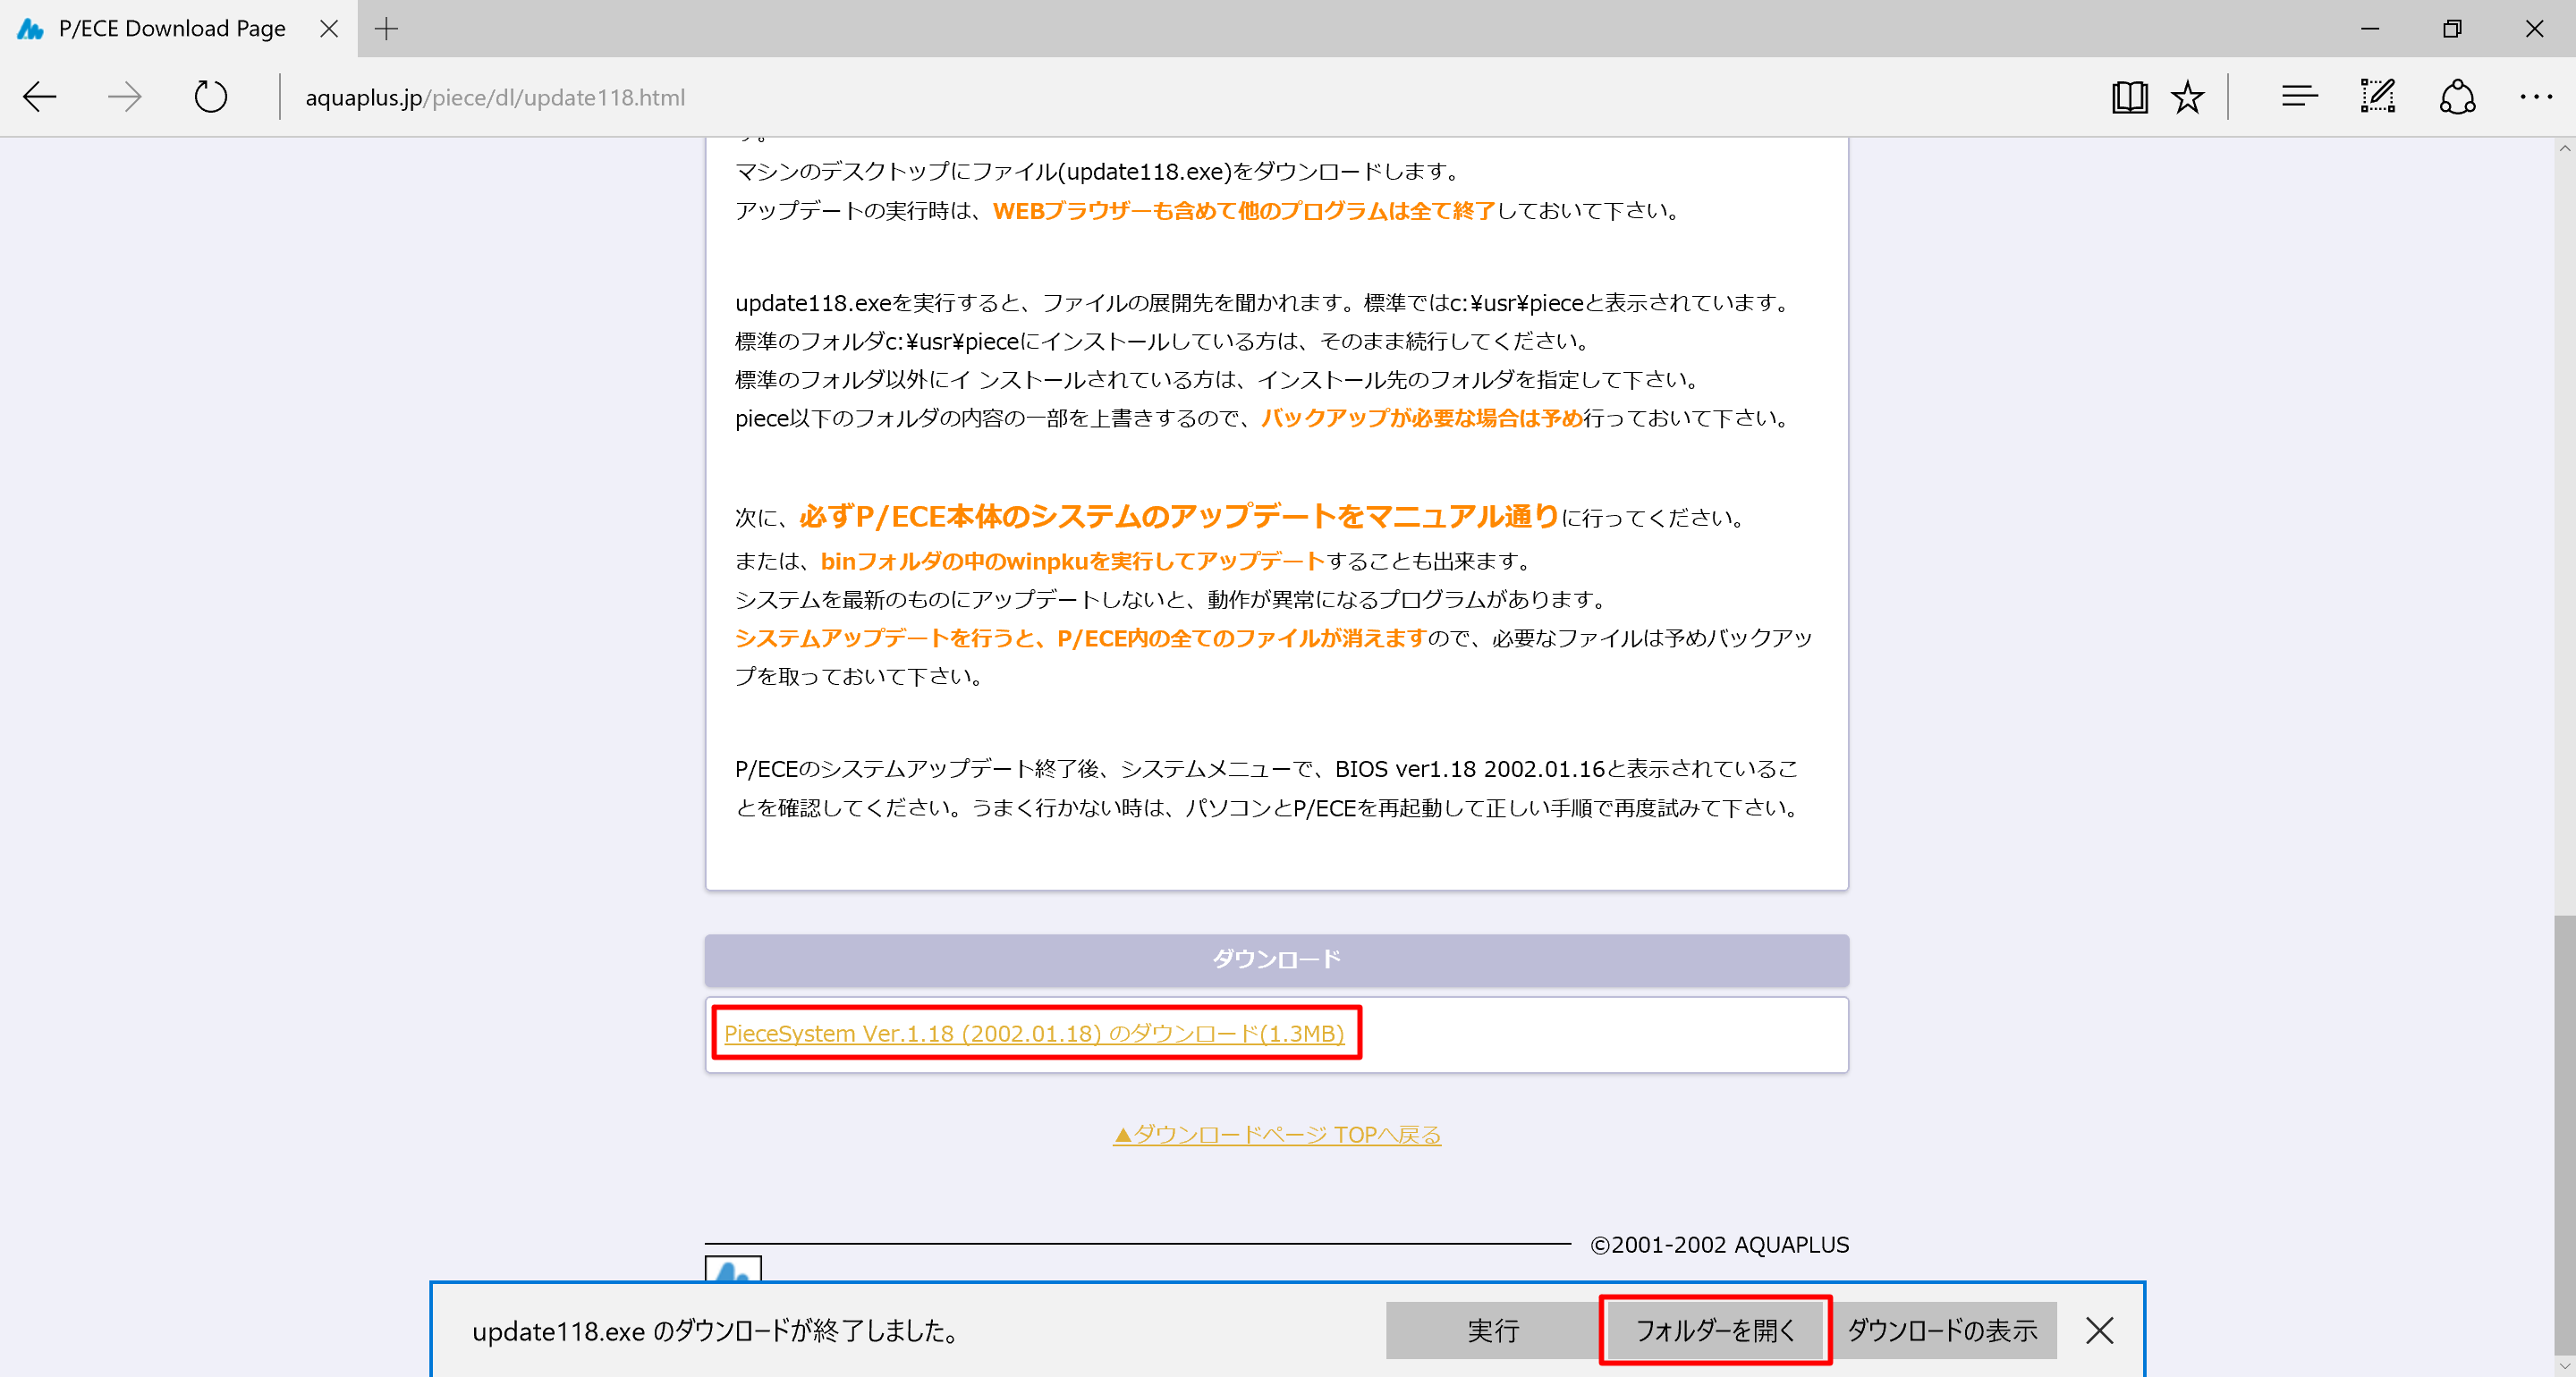Go back to previous page
This screenshot has height=1377, width=2576.
point(40,97)
